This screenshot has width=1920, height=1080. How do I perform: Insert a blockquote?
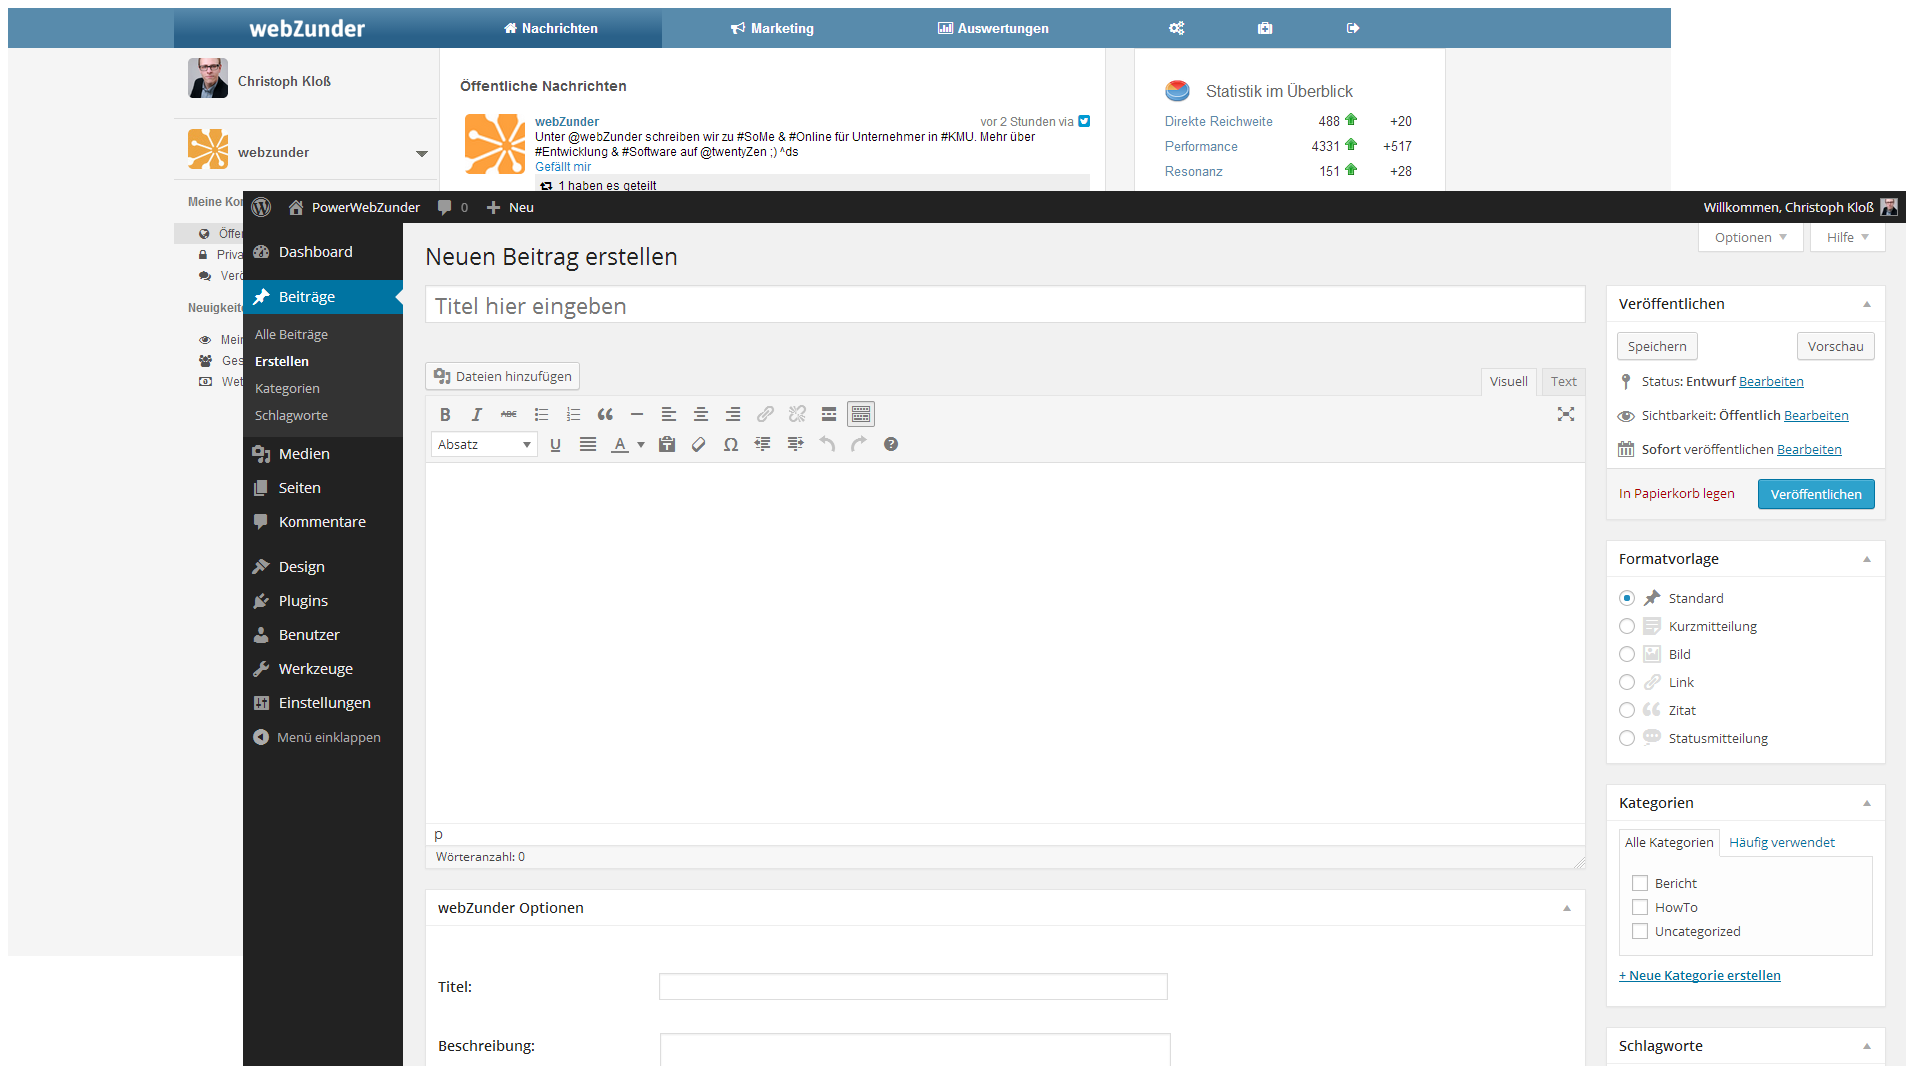pyautogui.click(x=605, y=414)
